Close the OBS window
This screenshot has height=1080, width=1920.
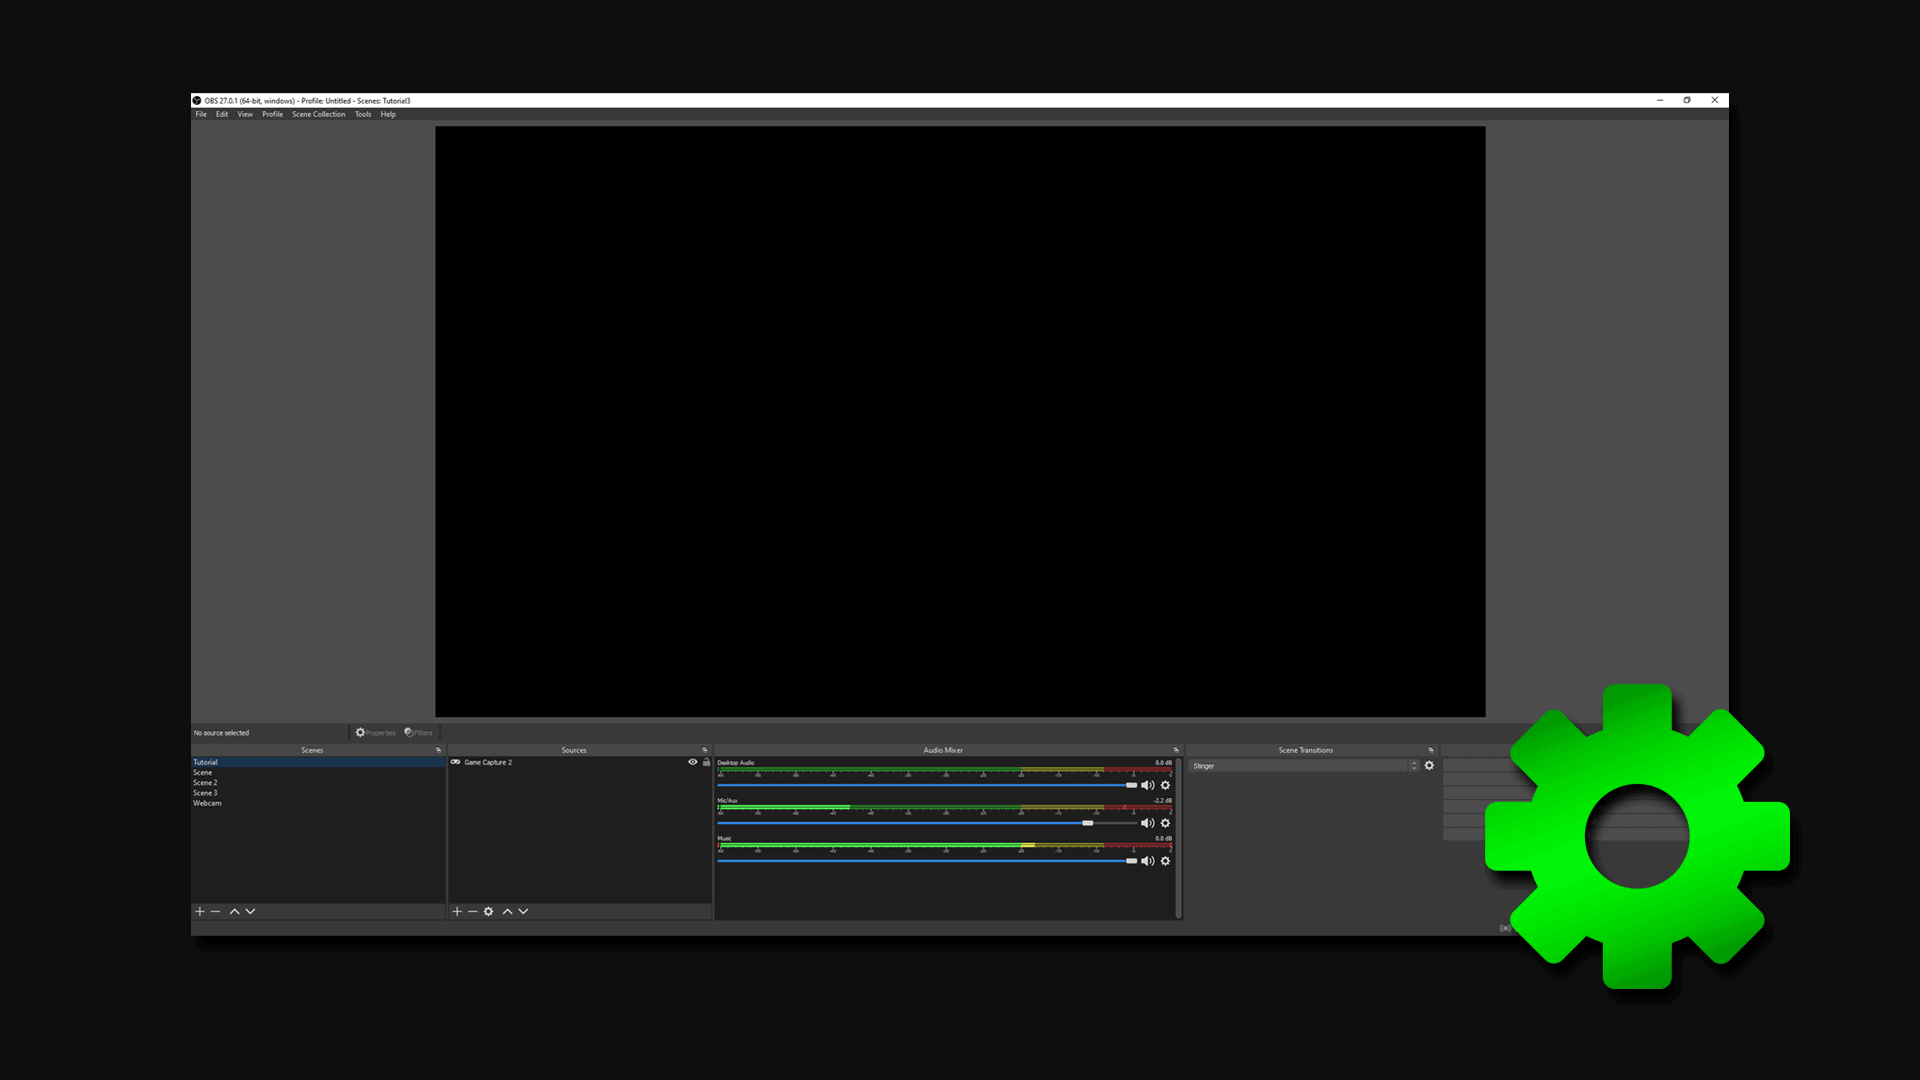pyautogui.click(x=1715, y=100)
